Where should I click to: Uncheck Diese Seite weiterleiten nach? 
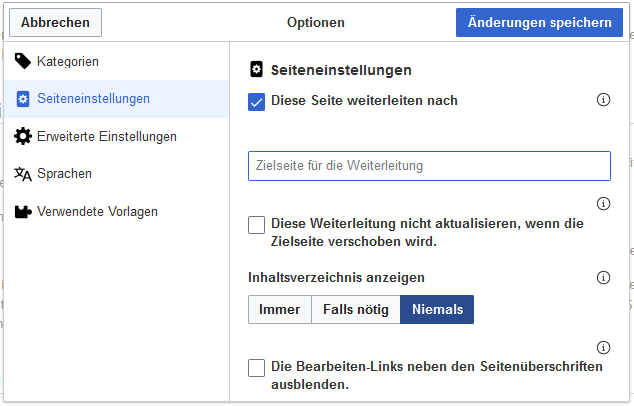[x=256, y=102]
